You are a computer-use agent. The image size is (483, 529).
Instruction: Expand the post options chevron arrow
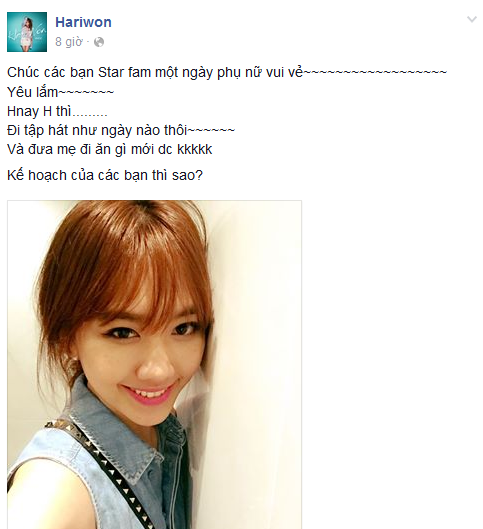(472, 19)
